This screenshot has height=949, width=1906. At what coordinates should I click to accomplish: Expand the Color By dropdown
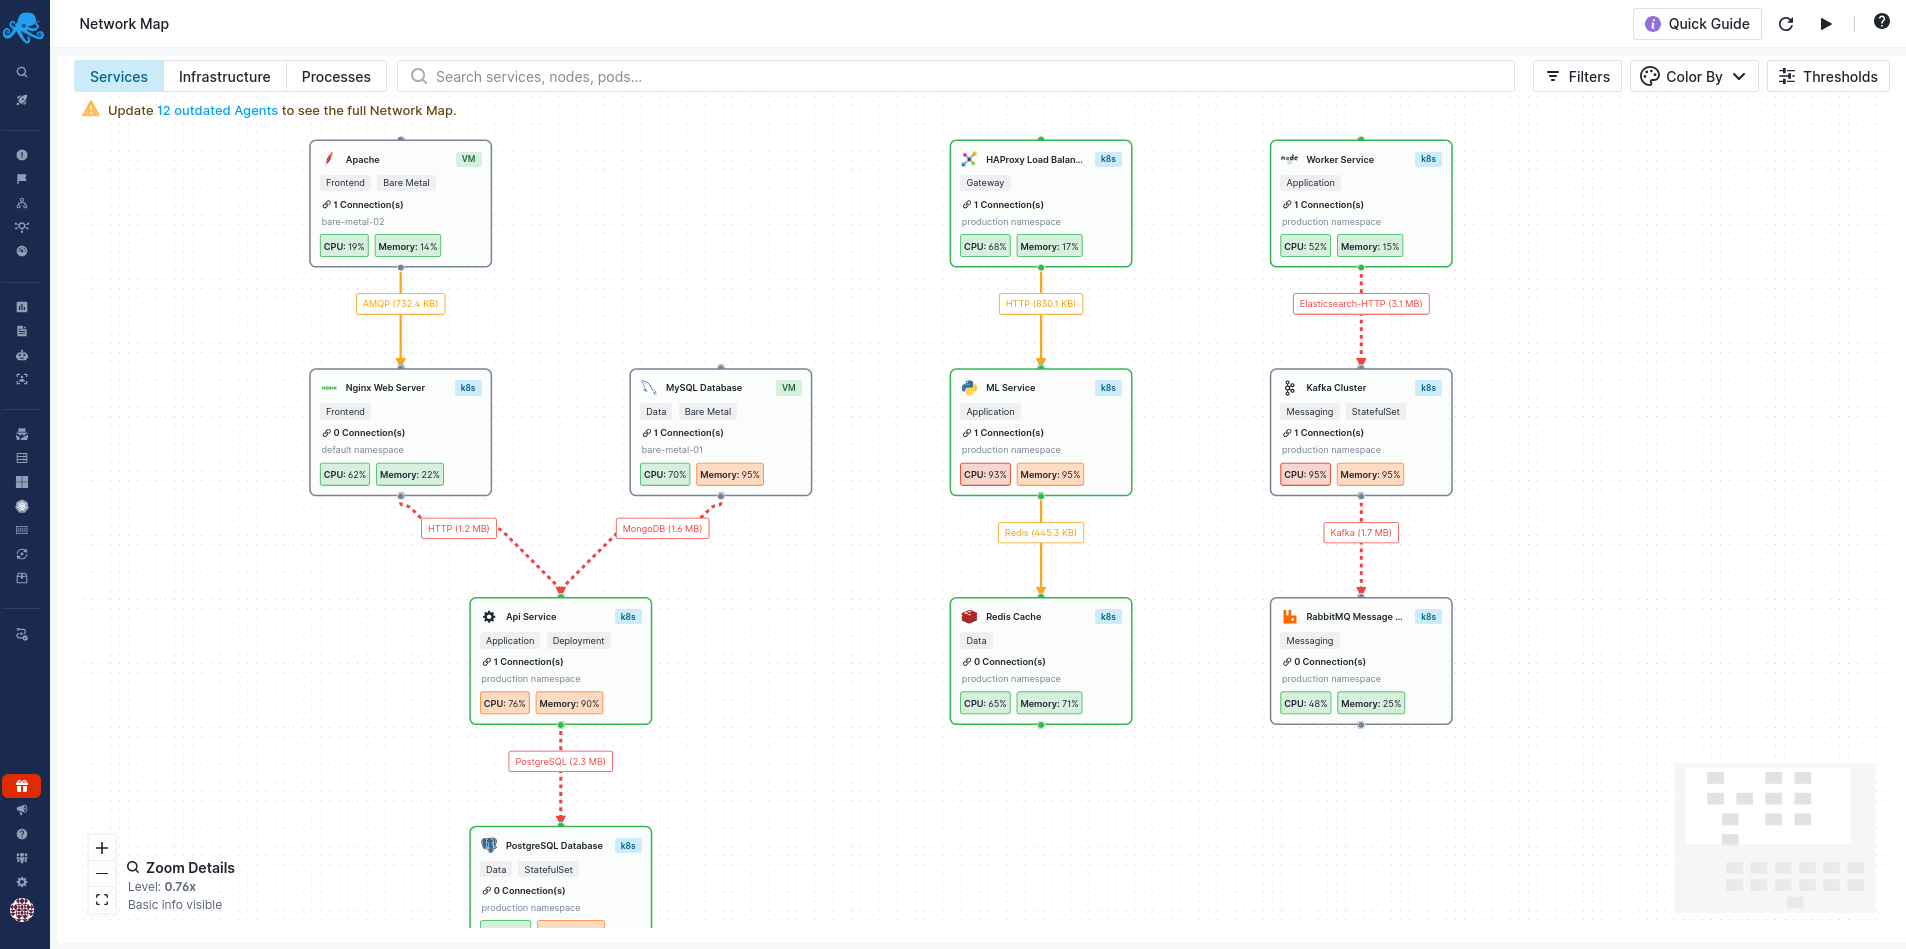point(1694,77)
